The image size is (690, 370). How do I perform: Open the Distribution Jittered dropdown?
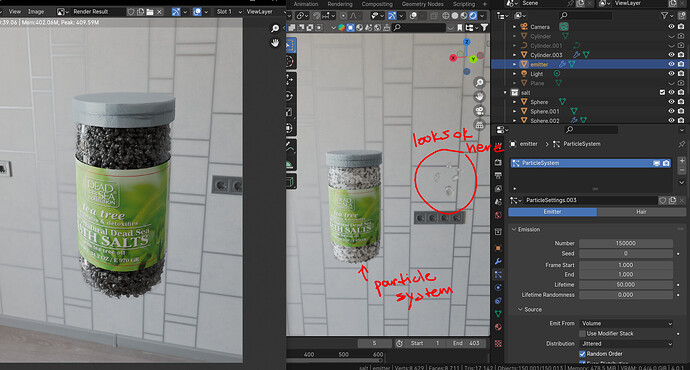click(x=626, y=344)
